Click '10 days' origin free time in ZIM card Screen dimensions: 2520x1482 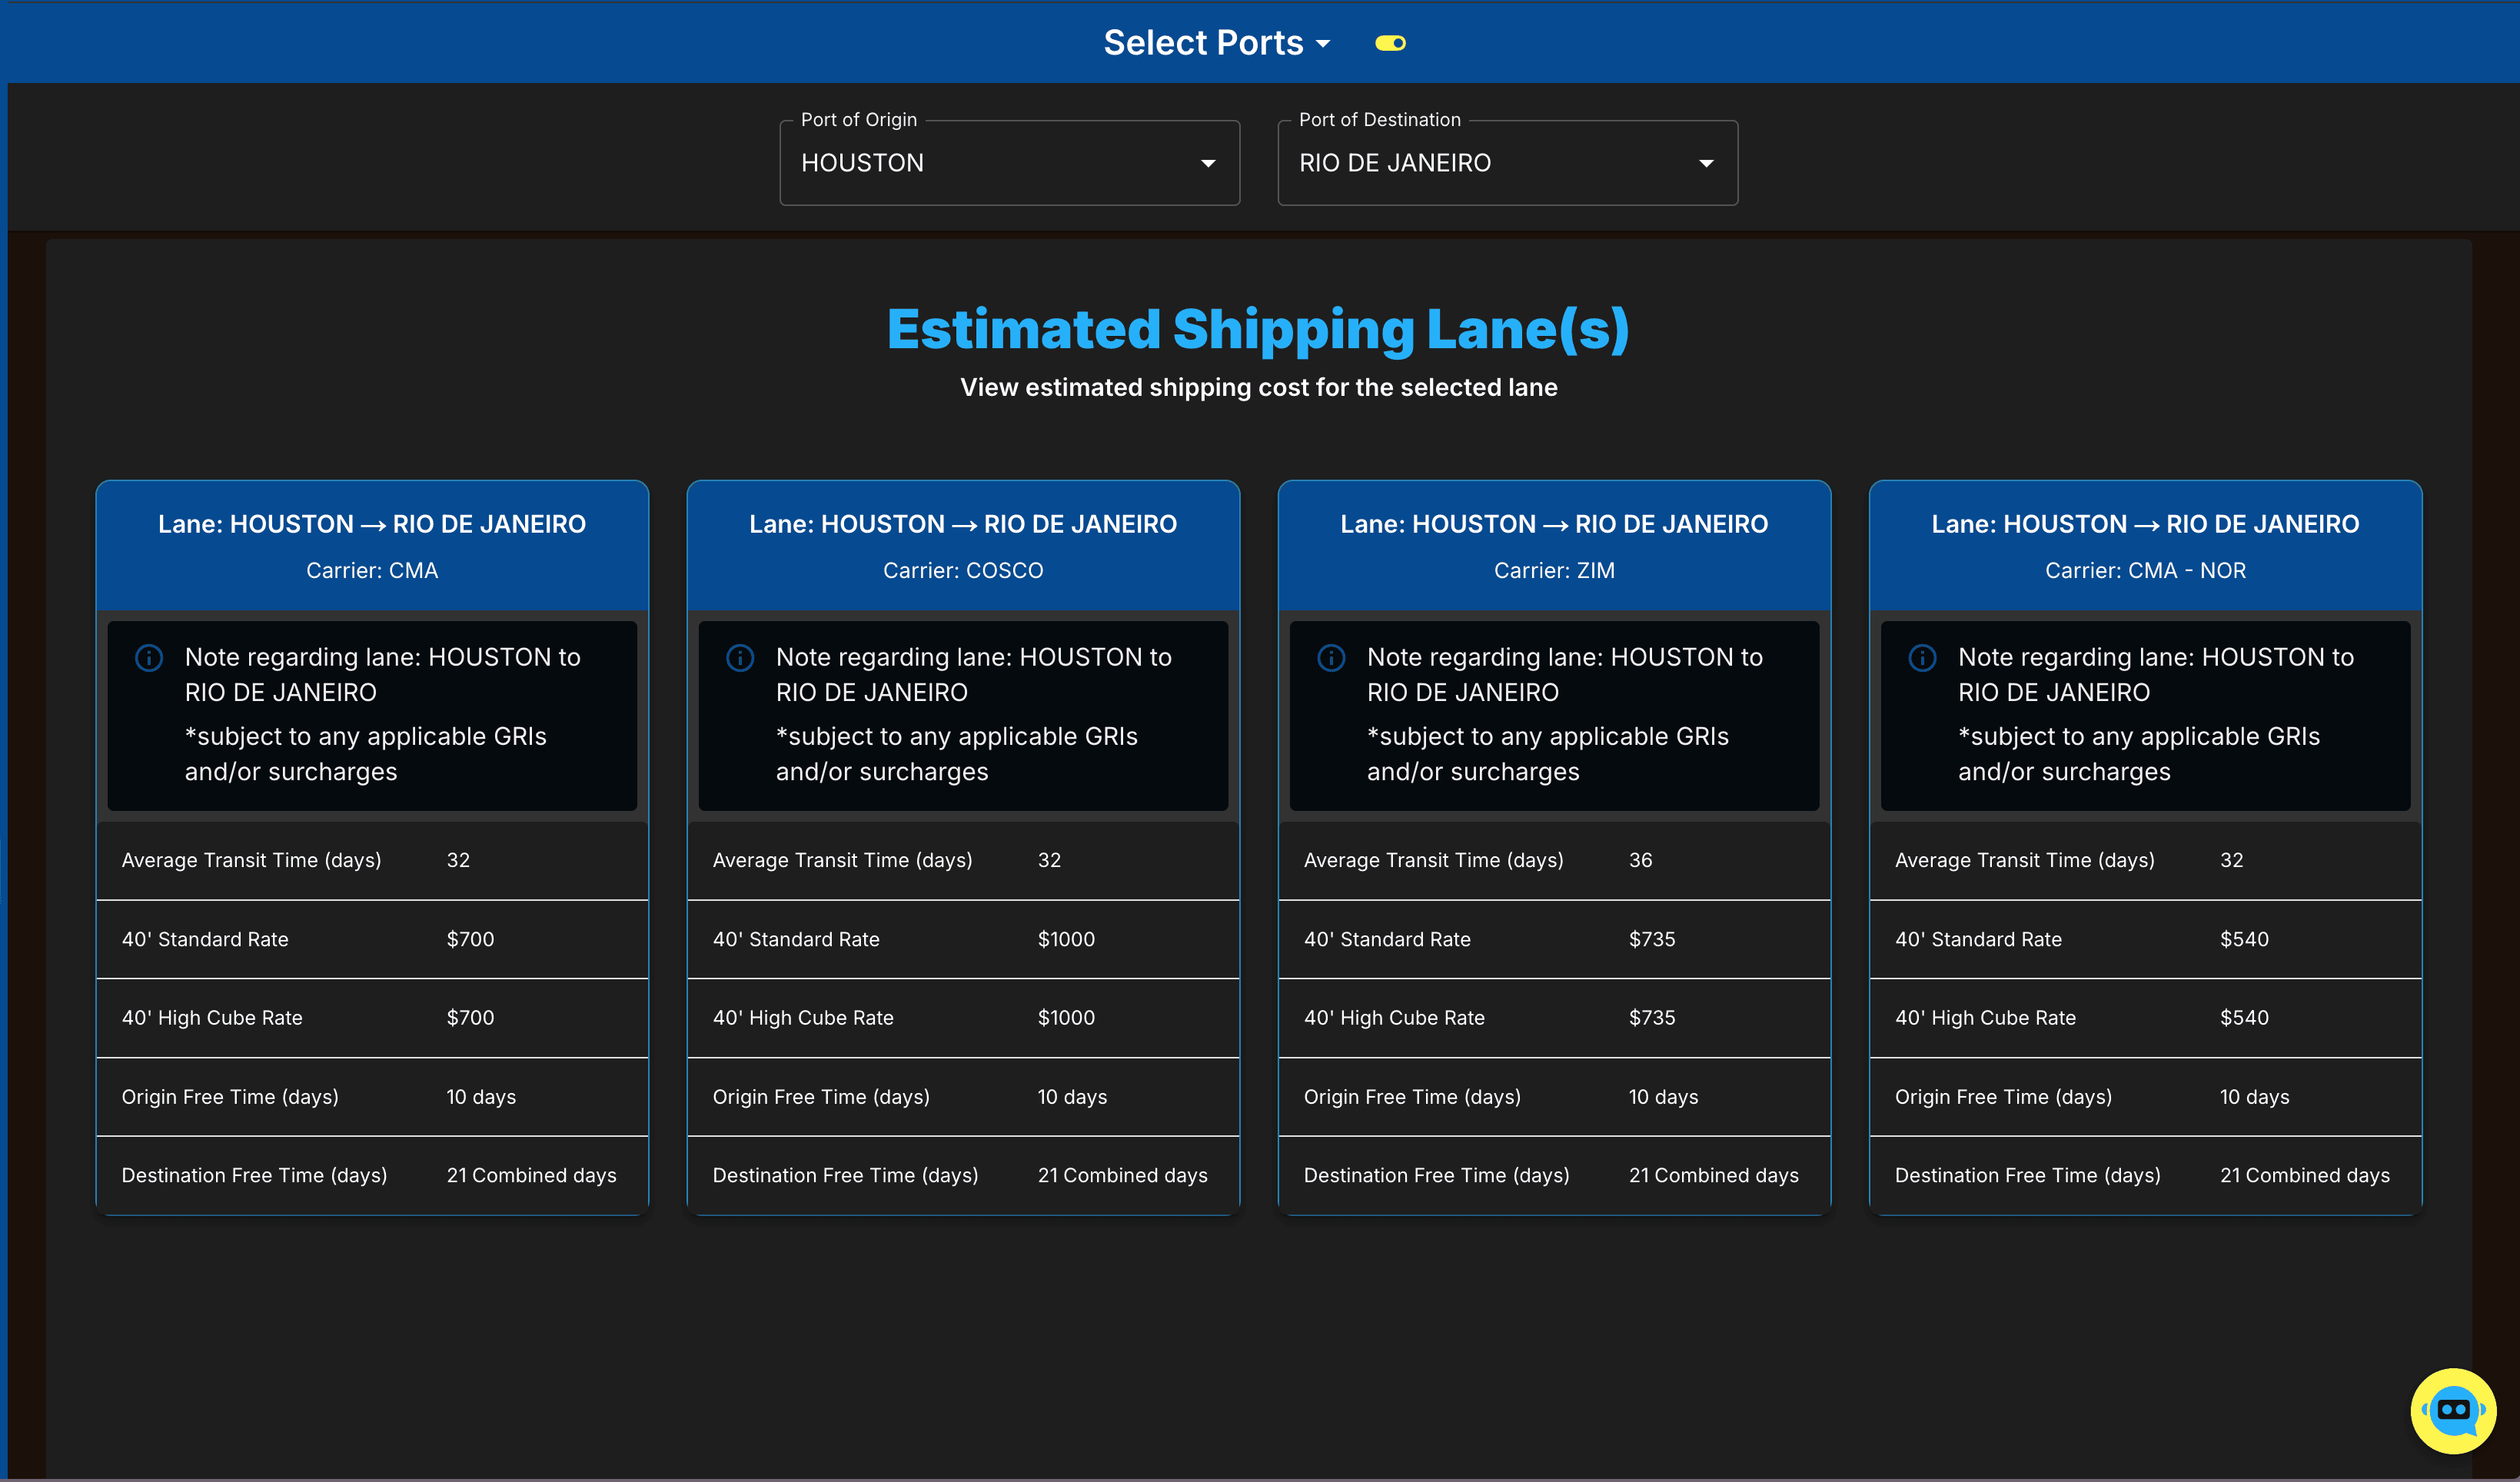click(1663, 1097)
